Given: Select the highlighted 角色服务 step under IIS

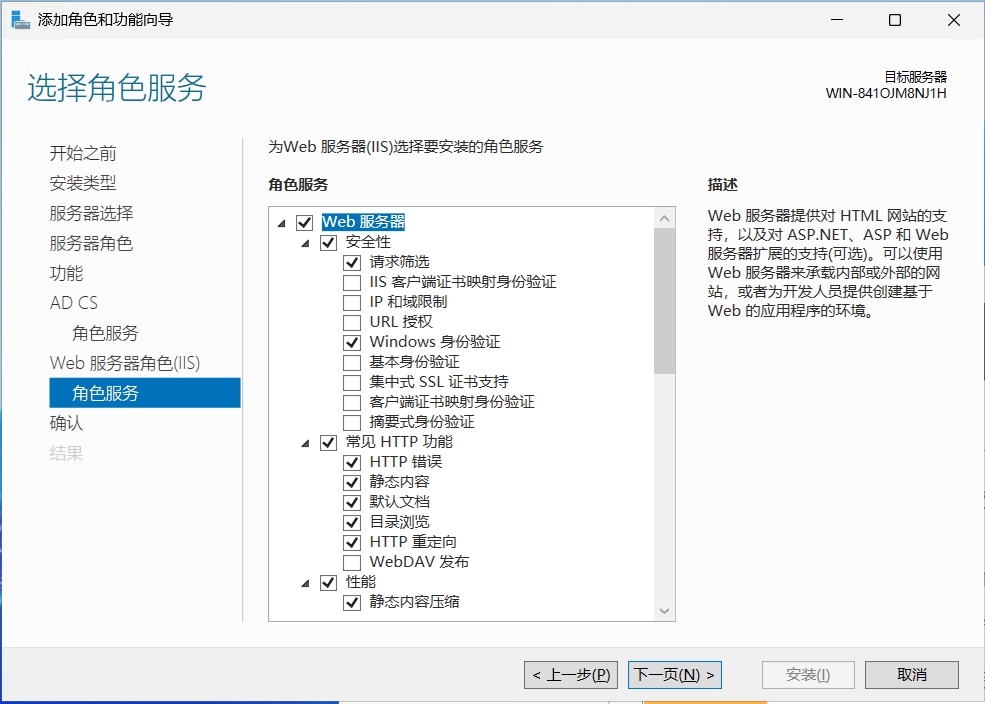Looking at the screenshot, I should pos(144,393).
